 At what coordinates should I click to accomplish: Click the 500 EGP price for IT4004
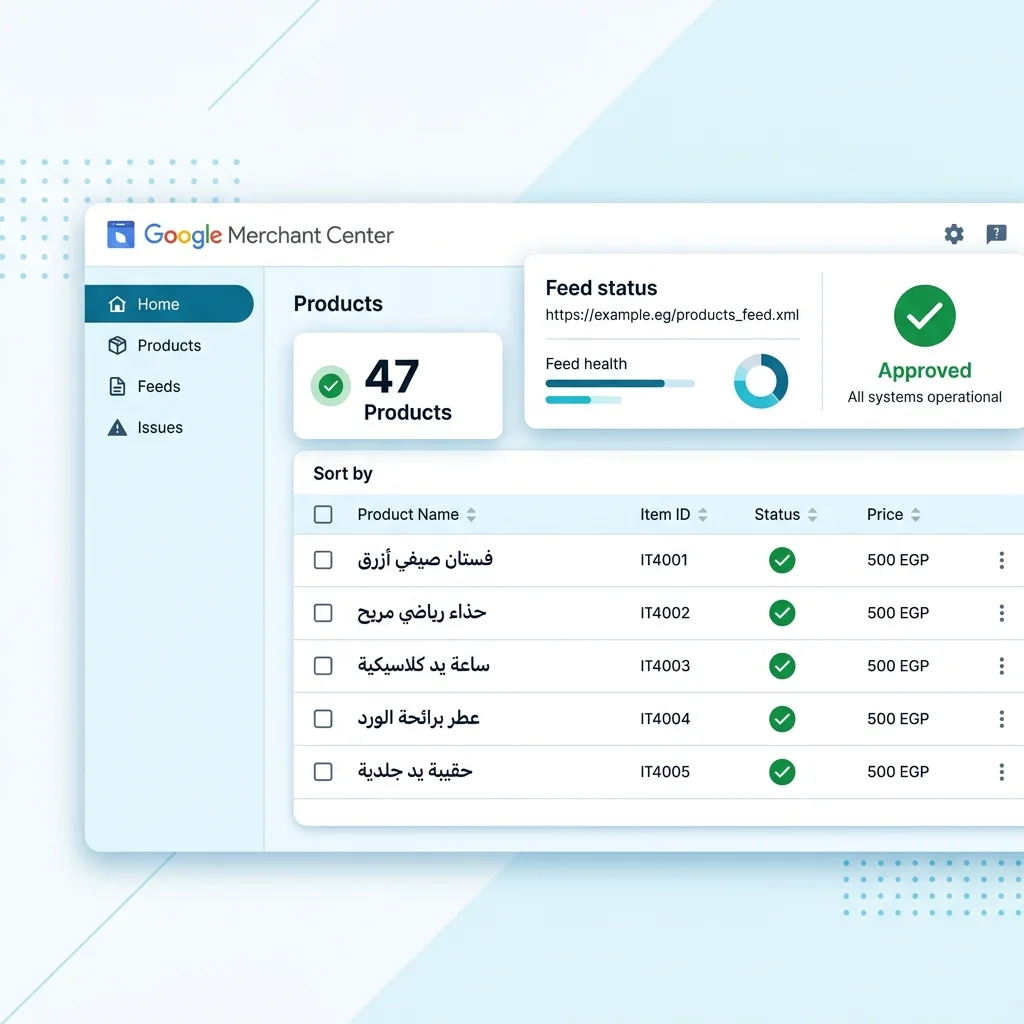coord(898,718)
